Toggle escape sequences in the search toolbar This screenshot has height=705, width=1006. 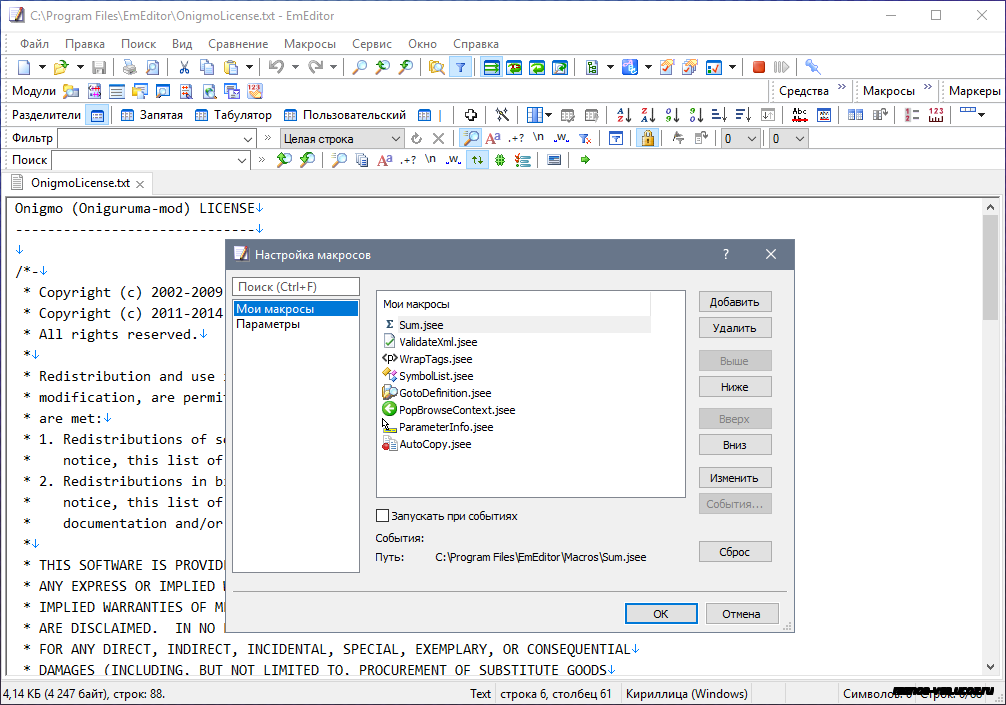(431, 160)
